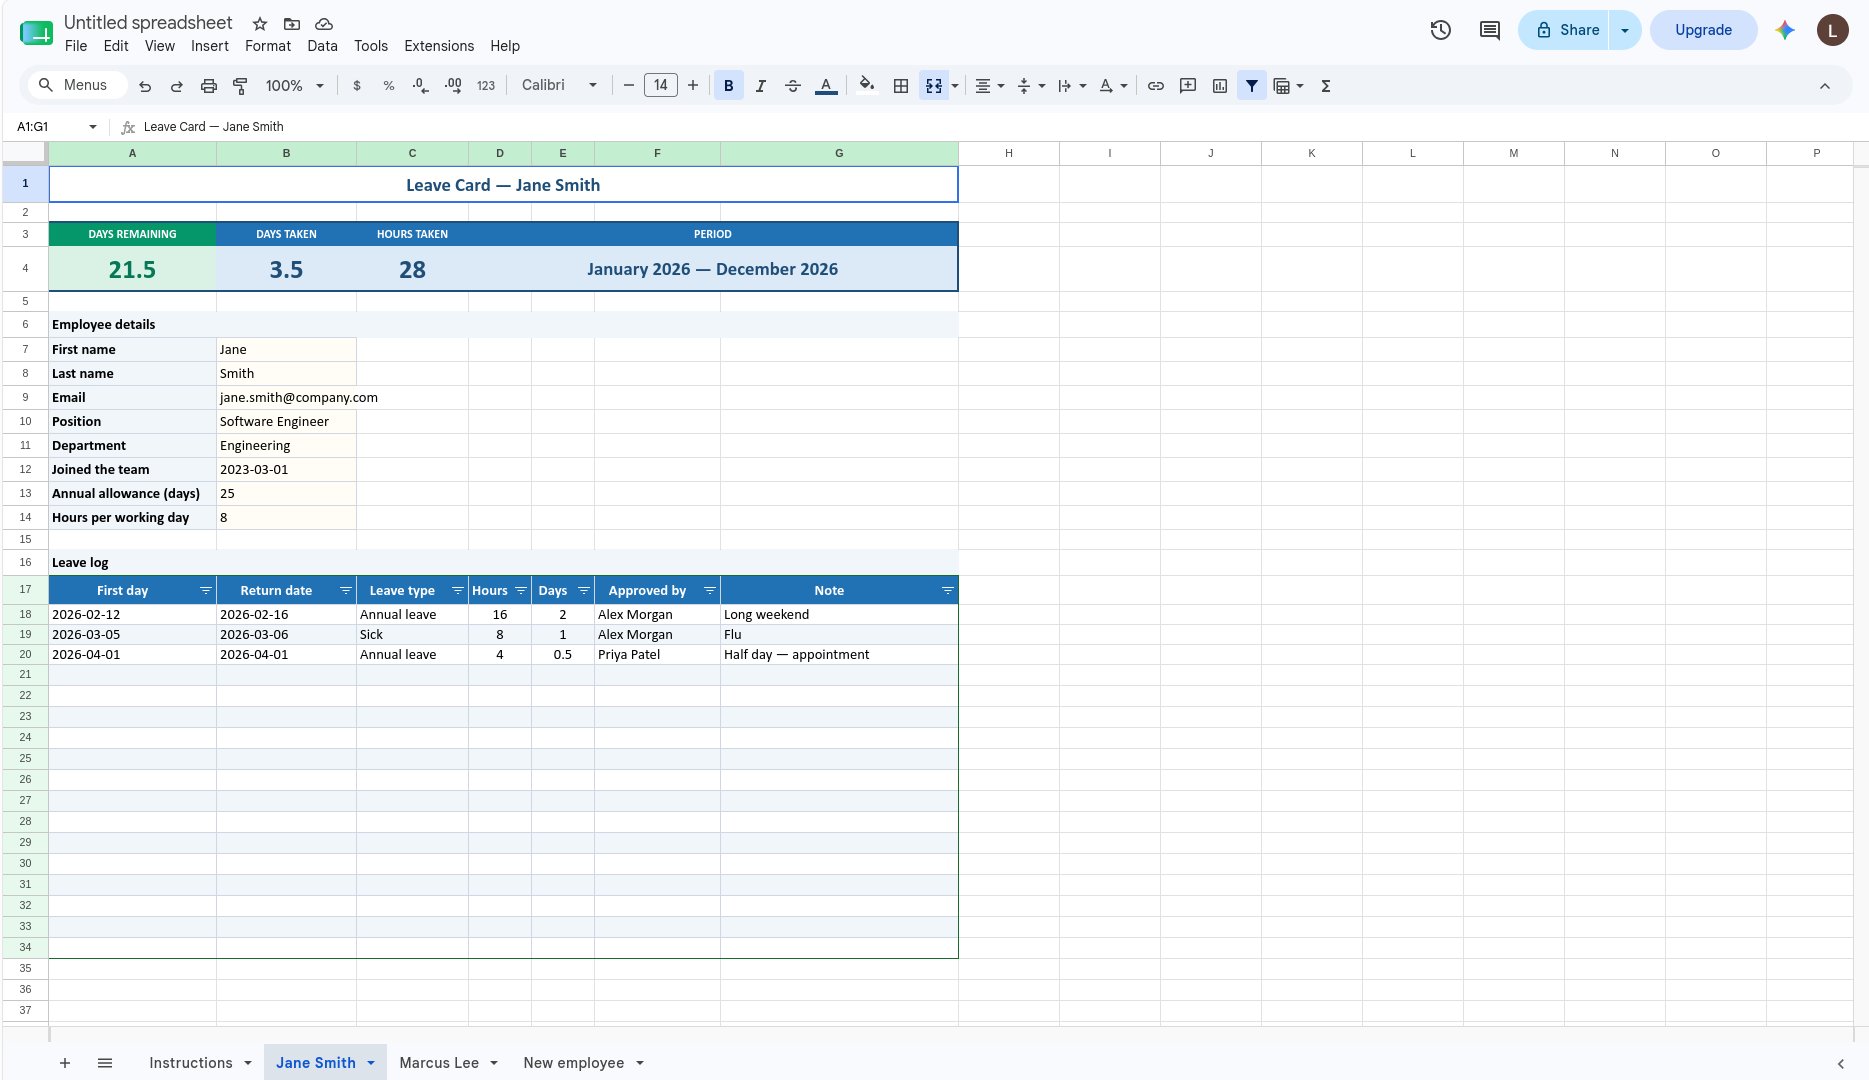Decrease decimal places icon
Image resolution: width=1869 pixels, height=1080 pixels.
pyautogui.click(x=421, y=86)
